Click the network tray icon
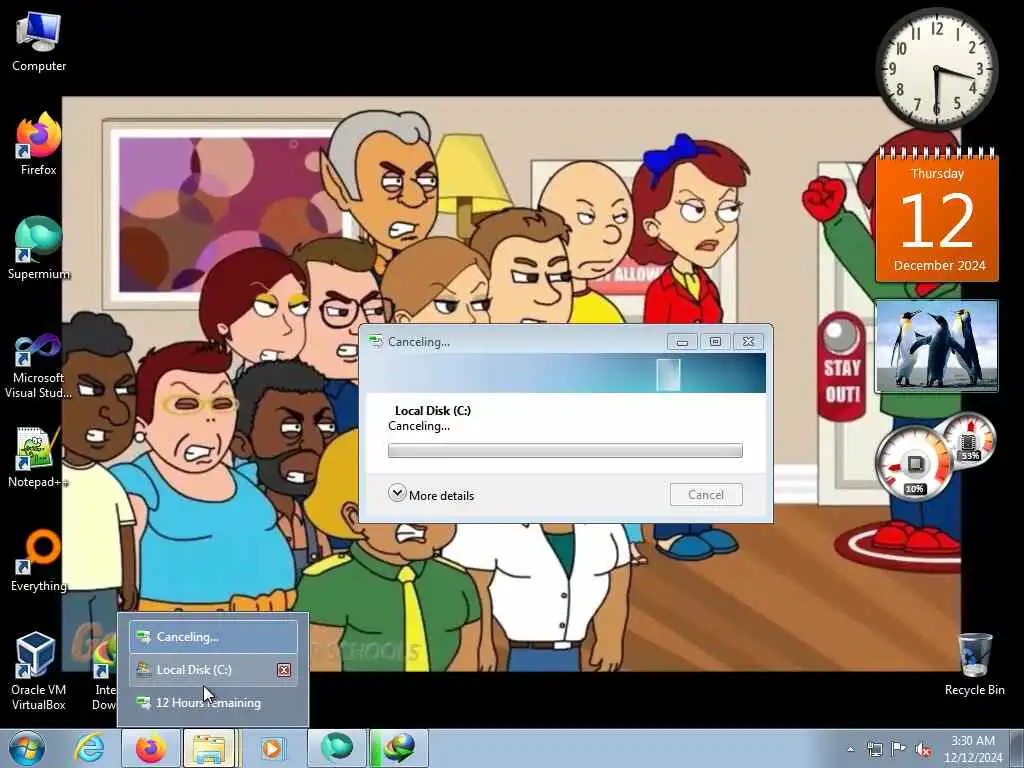Viewport: 1024px width, 768px height. coord(874,750)
